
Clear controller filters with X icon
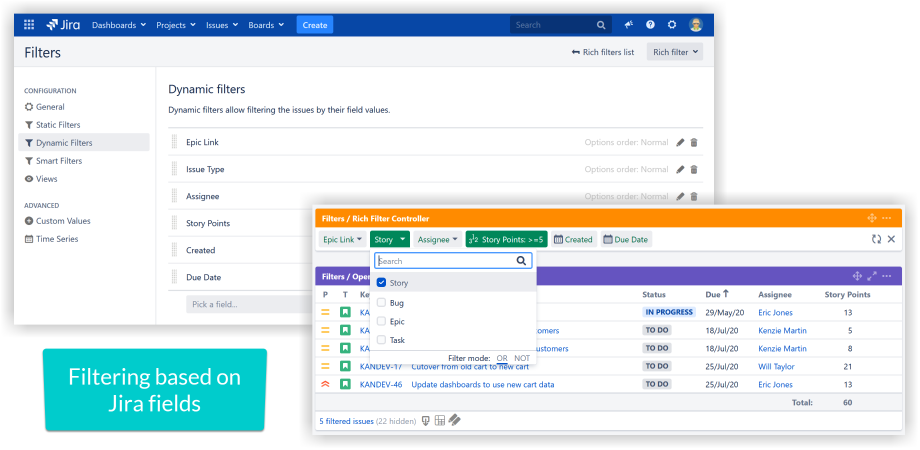click(891, 239)
